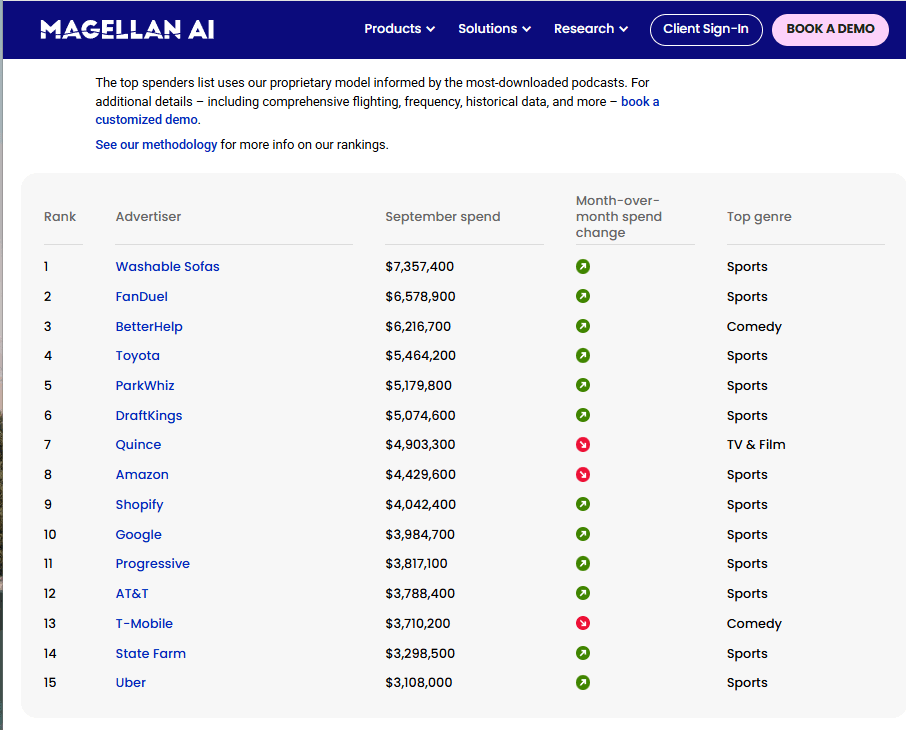Expand the Products dropdown menu

click(399, 29)
